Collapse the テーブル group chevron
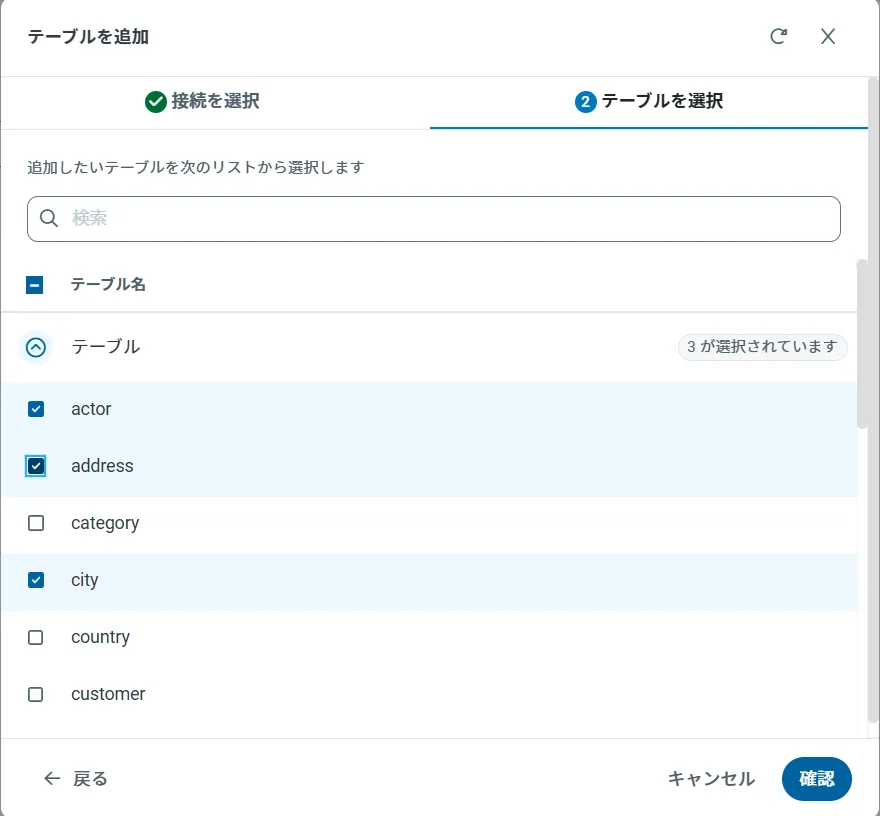This screenshot has width=880, height=816. 36,347
